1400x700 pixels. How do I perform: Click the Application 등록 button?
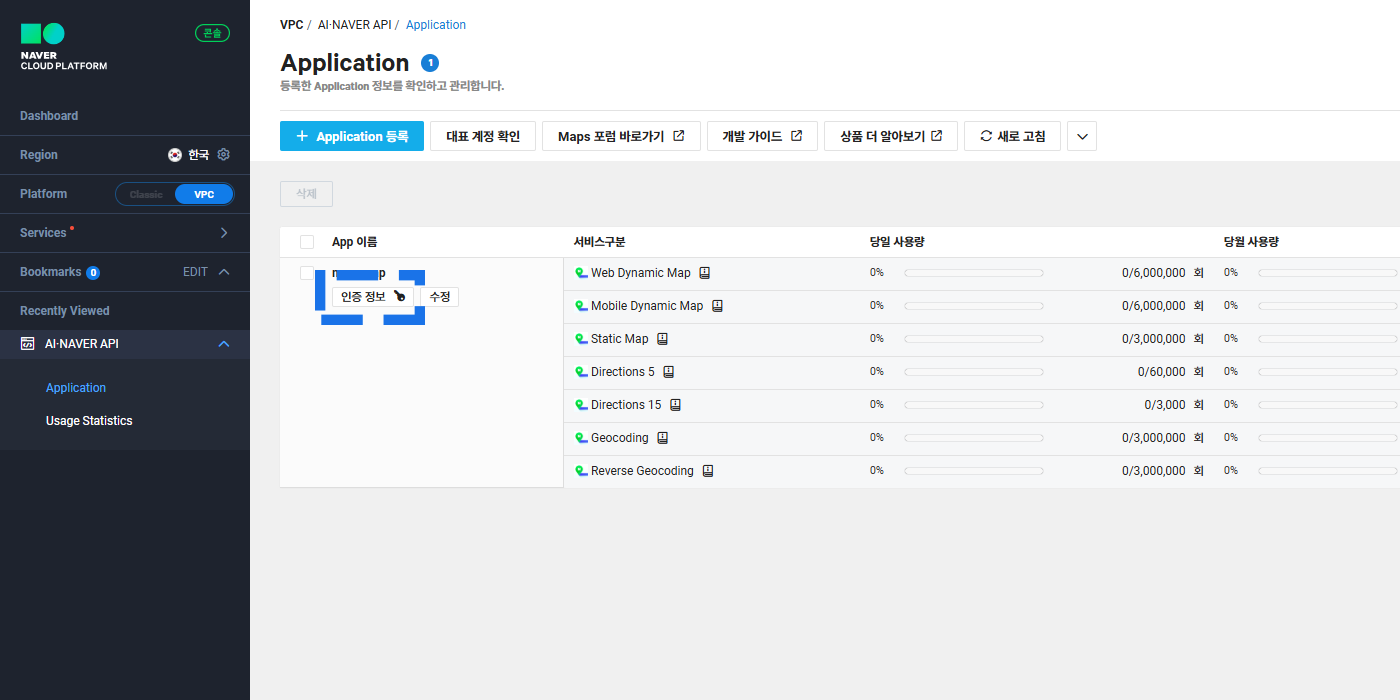352,136
